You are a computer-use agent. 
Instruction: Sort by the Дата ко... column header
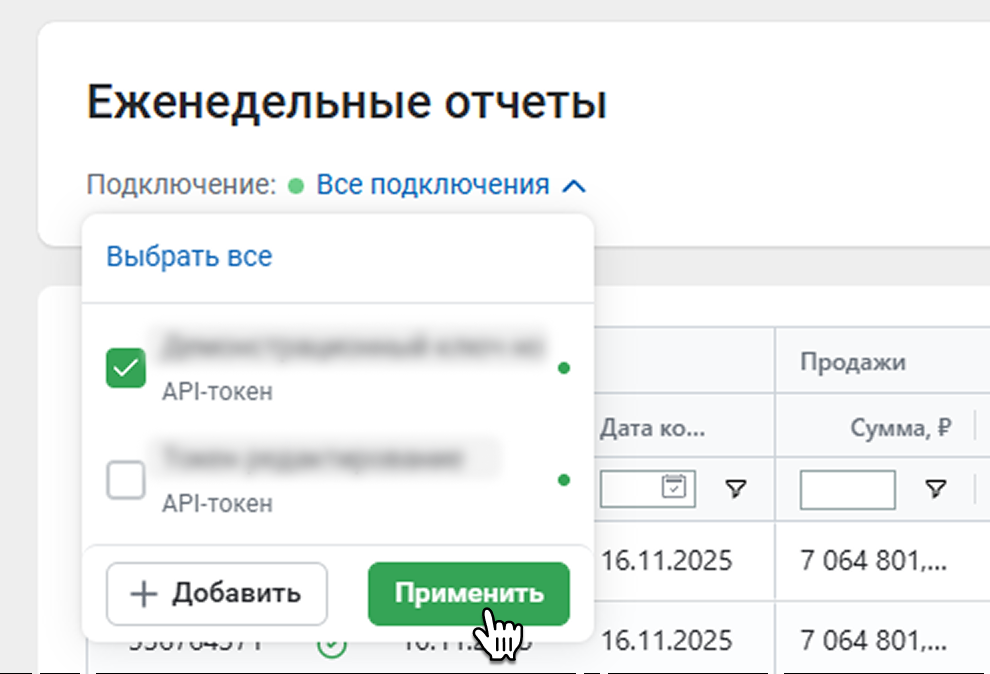point(653,429)
